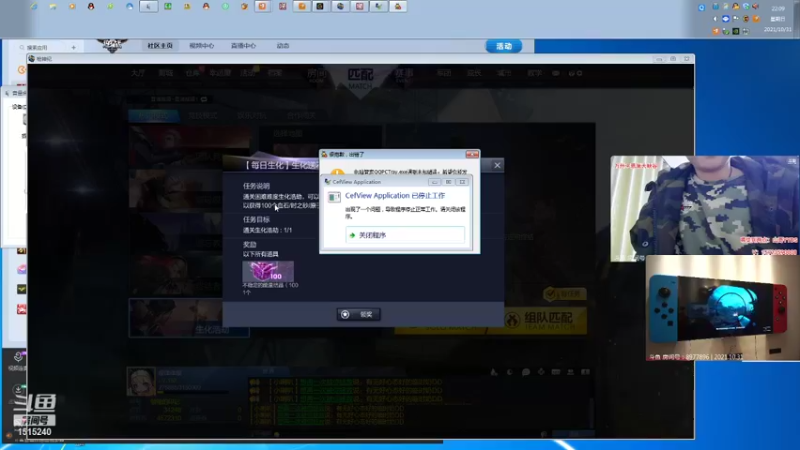This screenshot has width=800, height=450.
Task: Click the yellow quest badge above team match
Action: (x=565, y=294)
